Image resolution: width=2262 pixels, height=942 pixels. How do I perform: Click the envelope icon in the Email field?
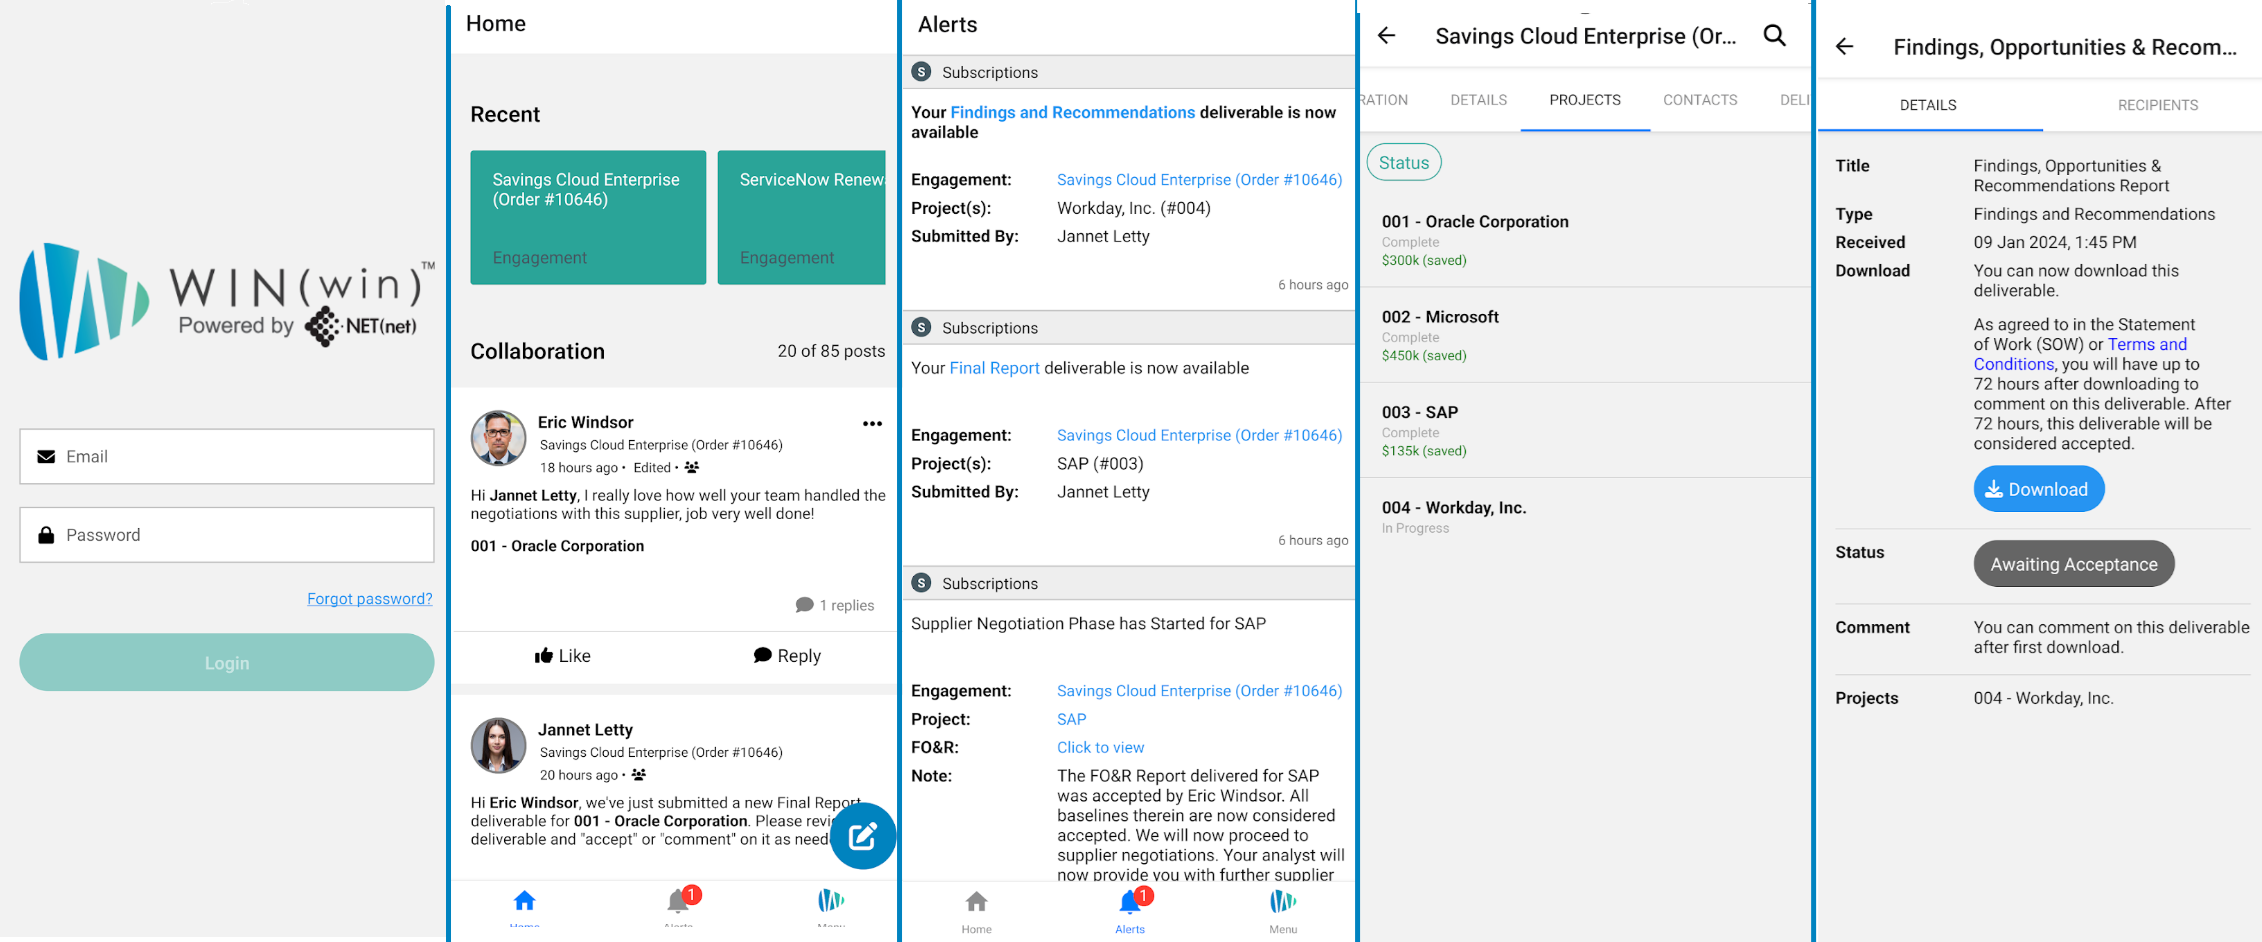pos(46,457)
